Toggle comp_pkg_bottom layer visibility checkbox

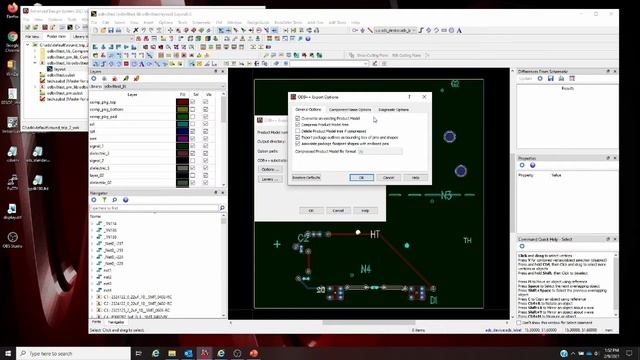coord(206,109)
